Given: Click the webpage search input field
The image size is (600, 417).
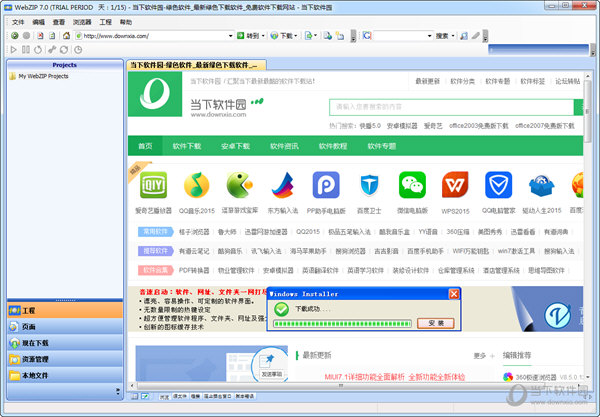Looking at the screenshot, I should pyautogui.click(x=452, y=107).
